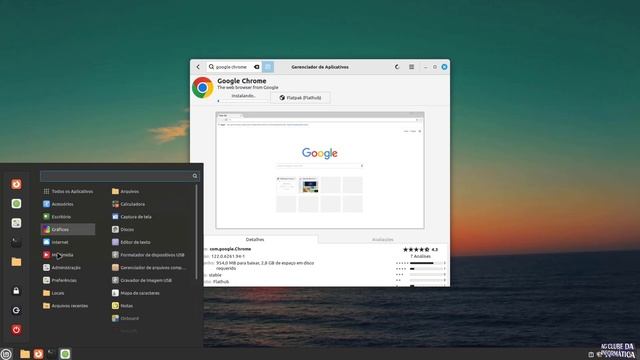Click the stable branch text

pos(215,275)
